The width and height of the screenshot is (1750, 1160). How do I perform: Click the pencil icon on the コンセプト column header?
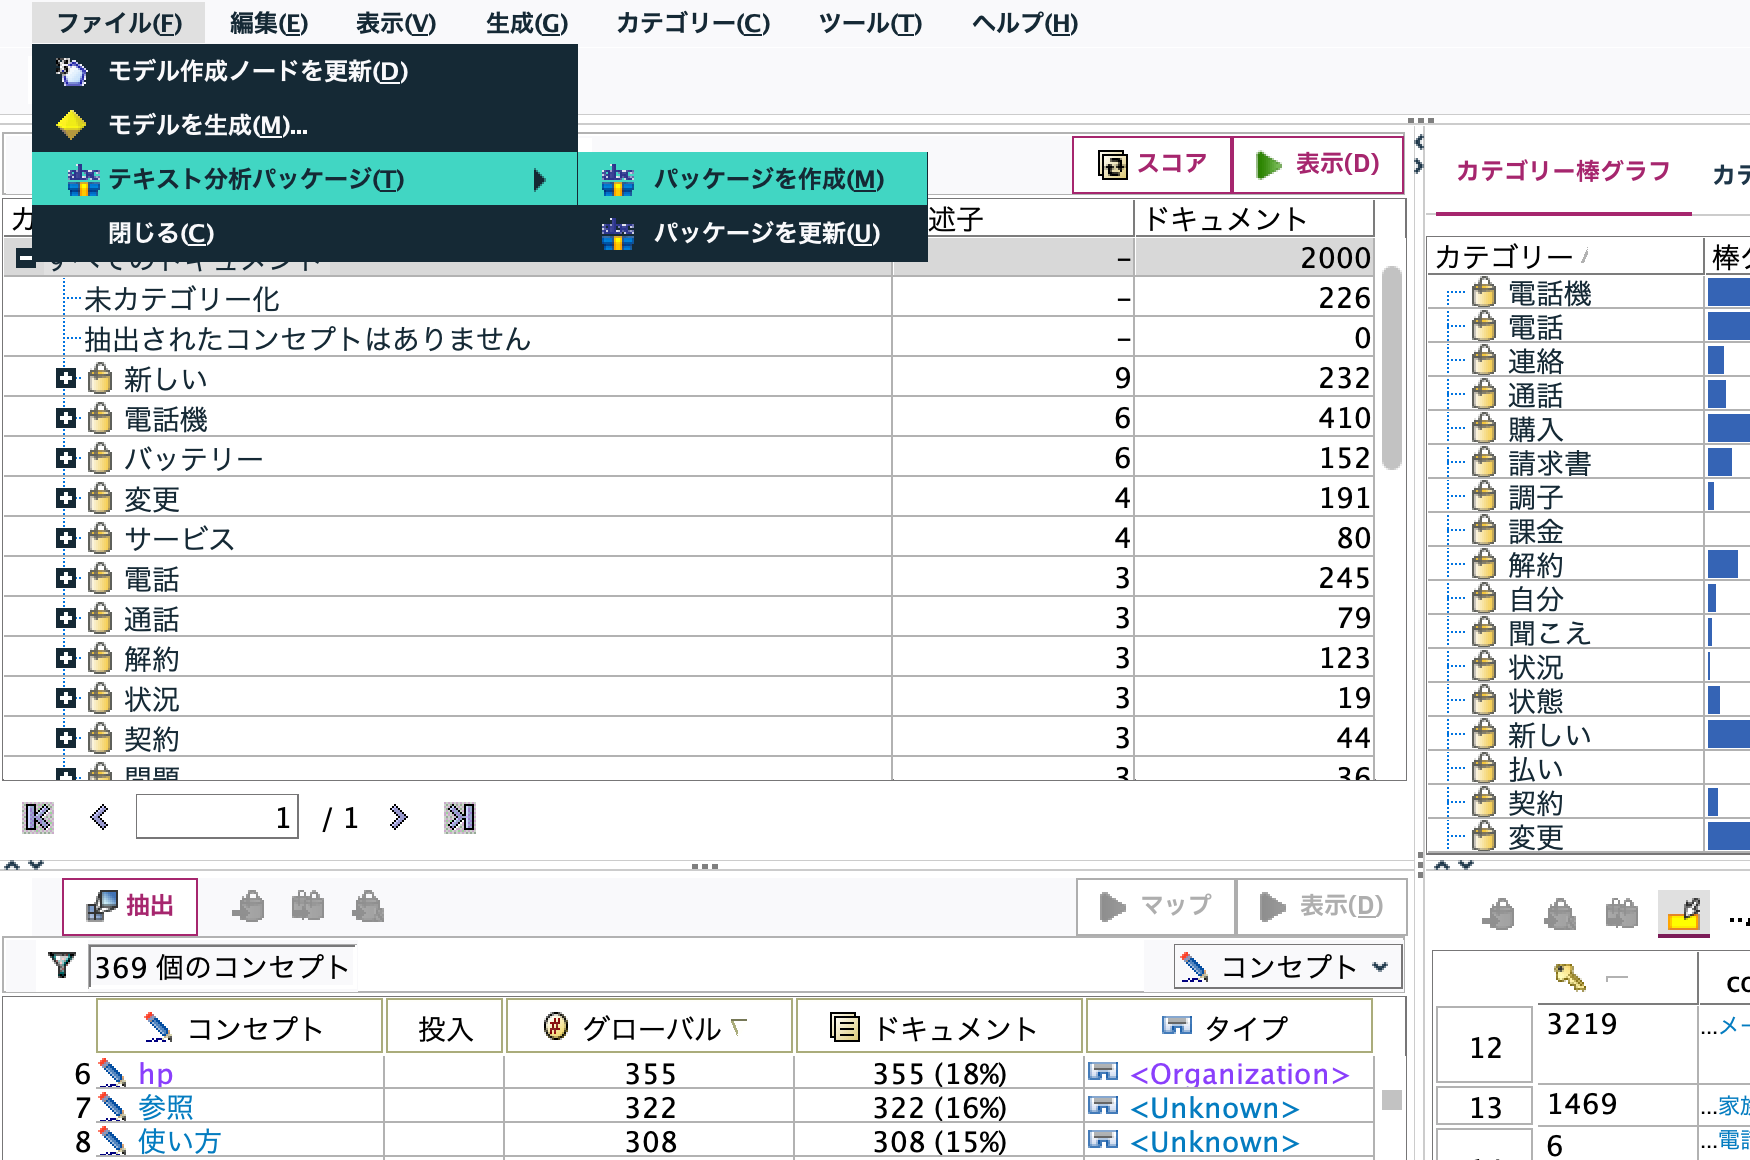tap(156, 1025)
